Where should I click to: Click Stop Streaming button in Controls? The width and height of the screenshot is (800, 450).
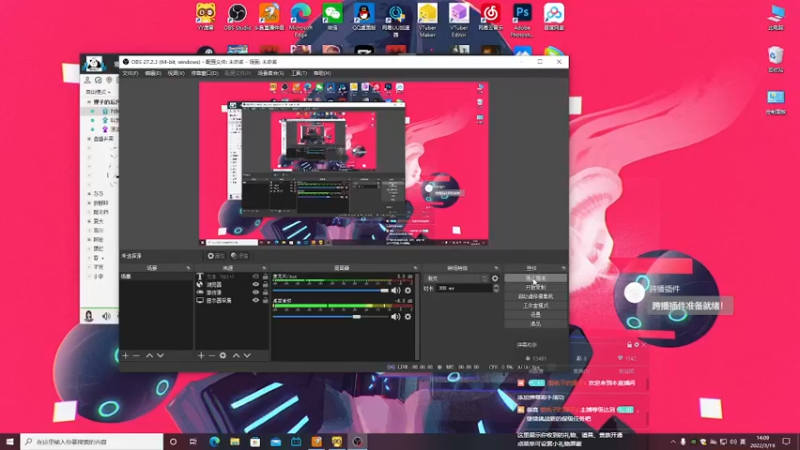[x=536, y=278]
